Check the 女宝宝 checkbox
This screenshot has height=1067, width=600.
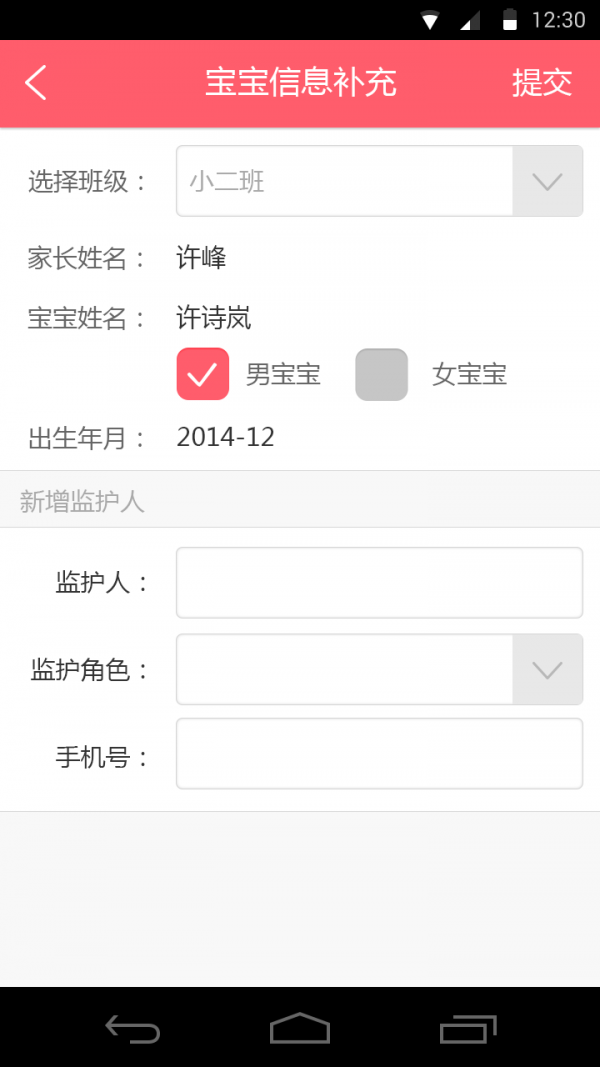click(x=381, y=374)
